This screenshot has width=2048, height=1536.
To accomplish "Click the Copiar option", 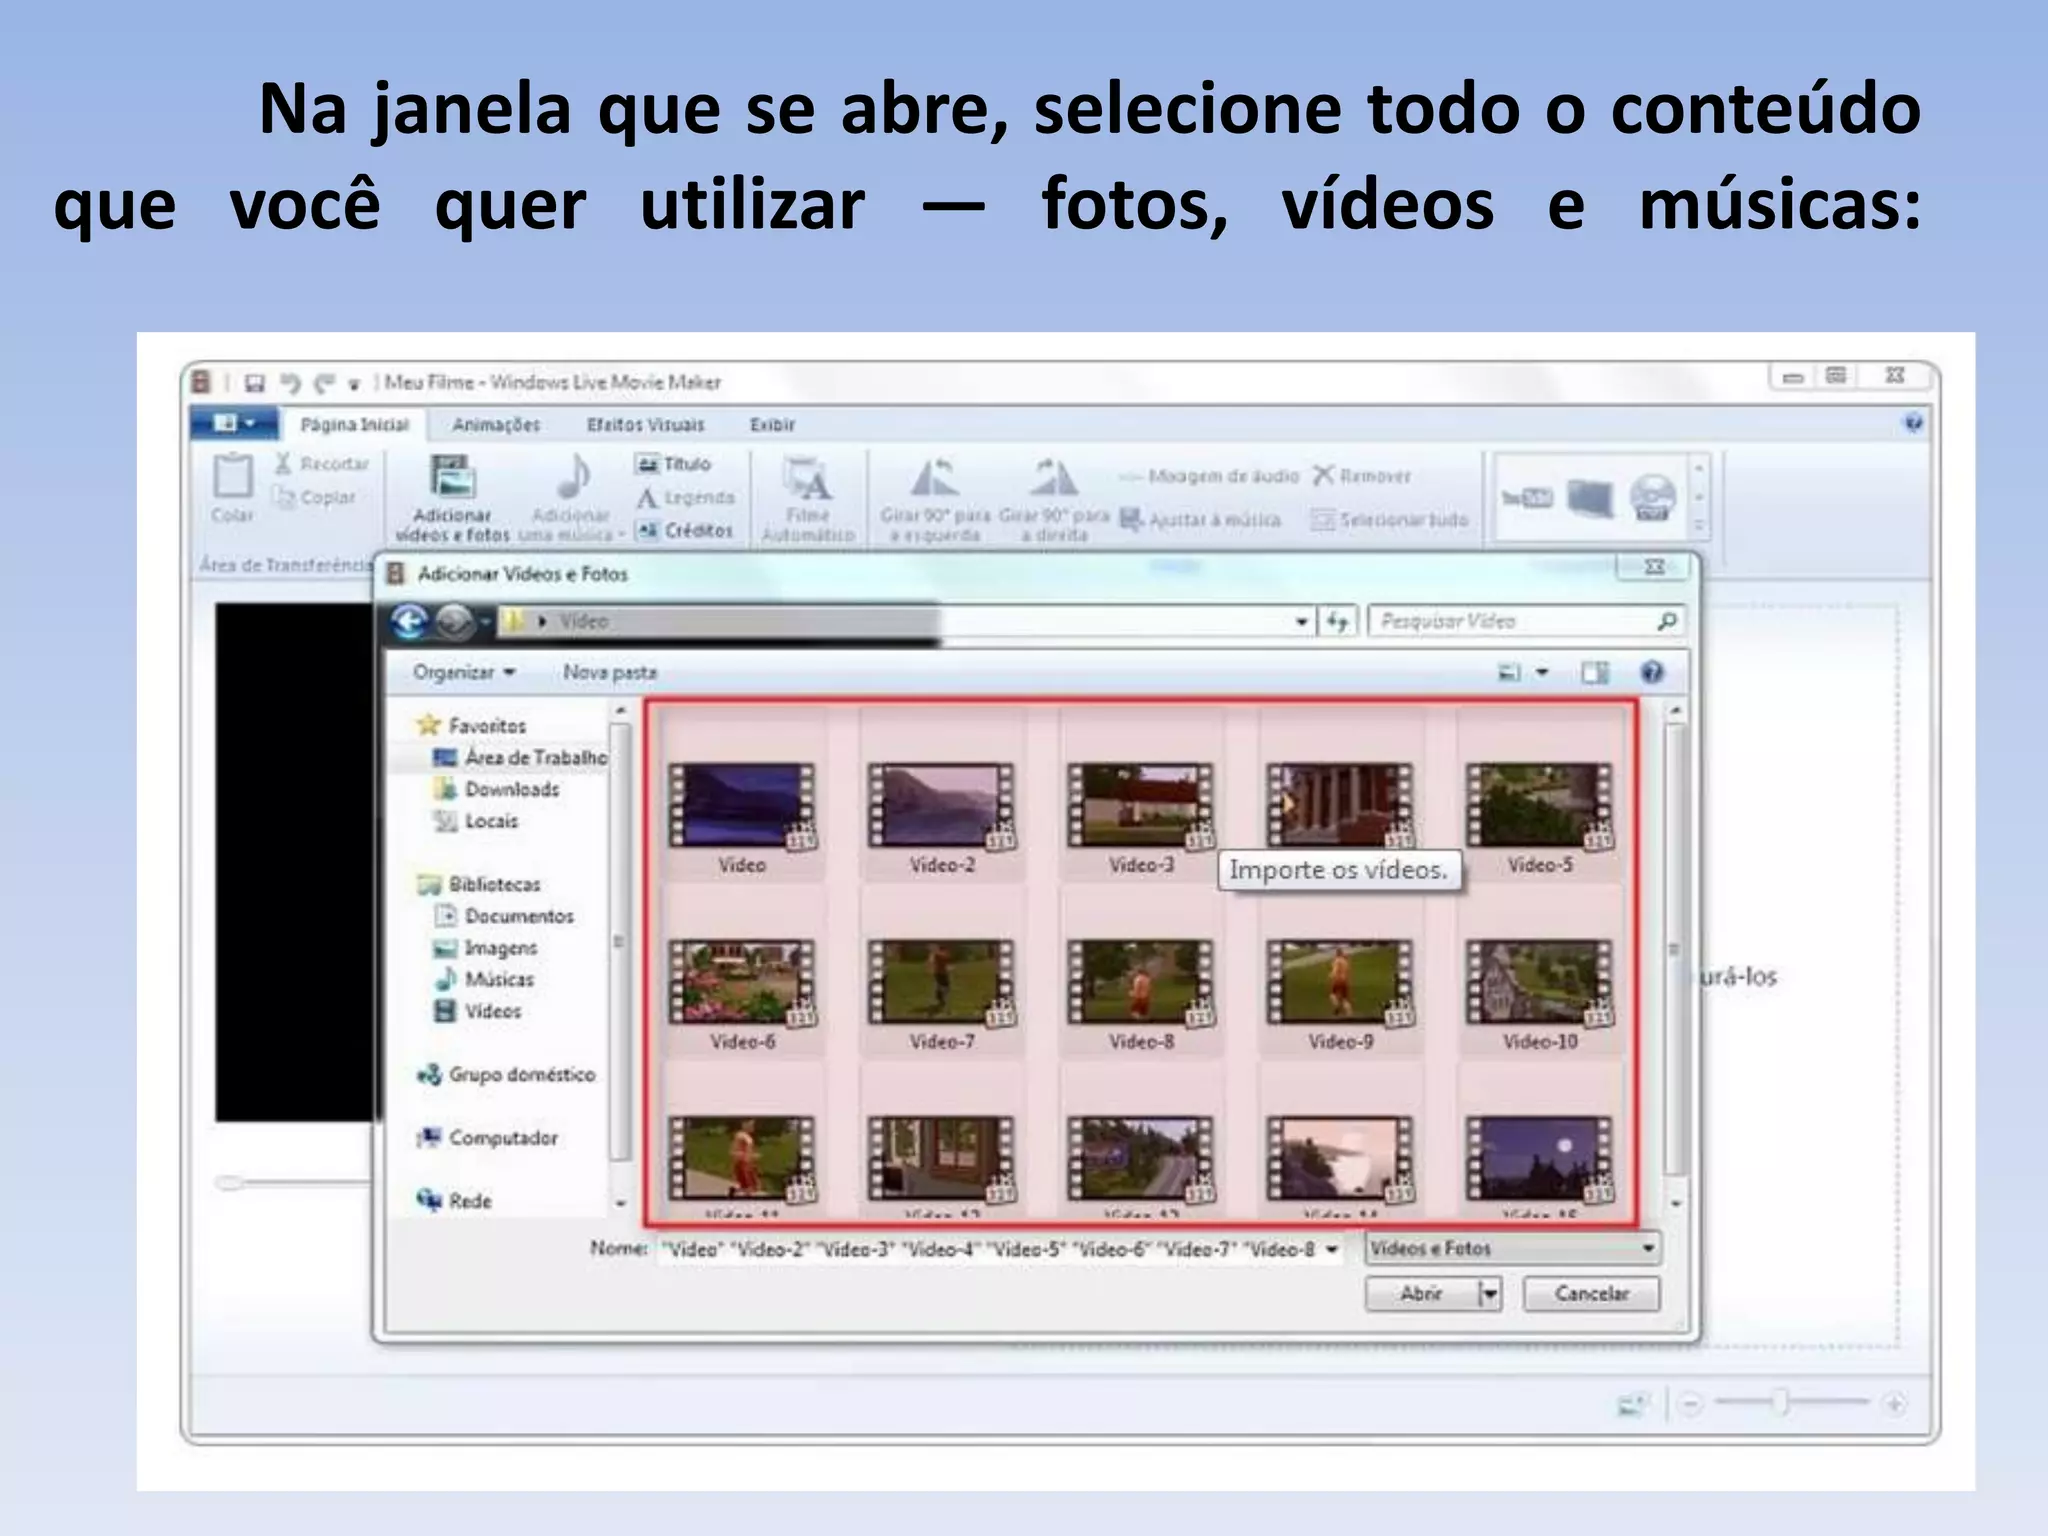I will [x=315, y=497].
